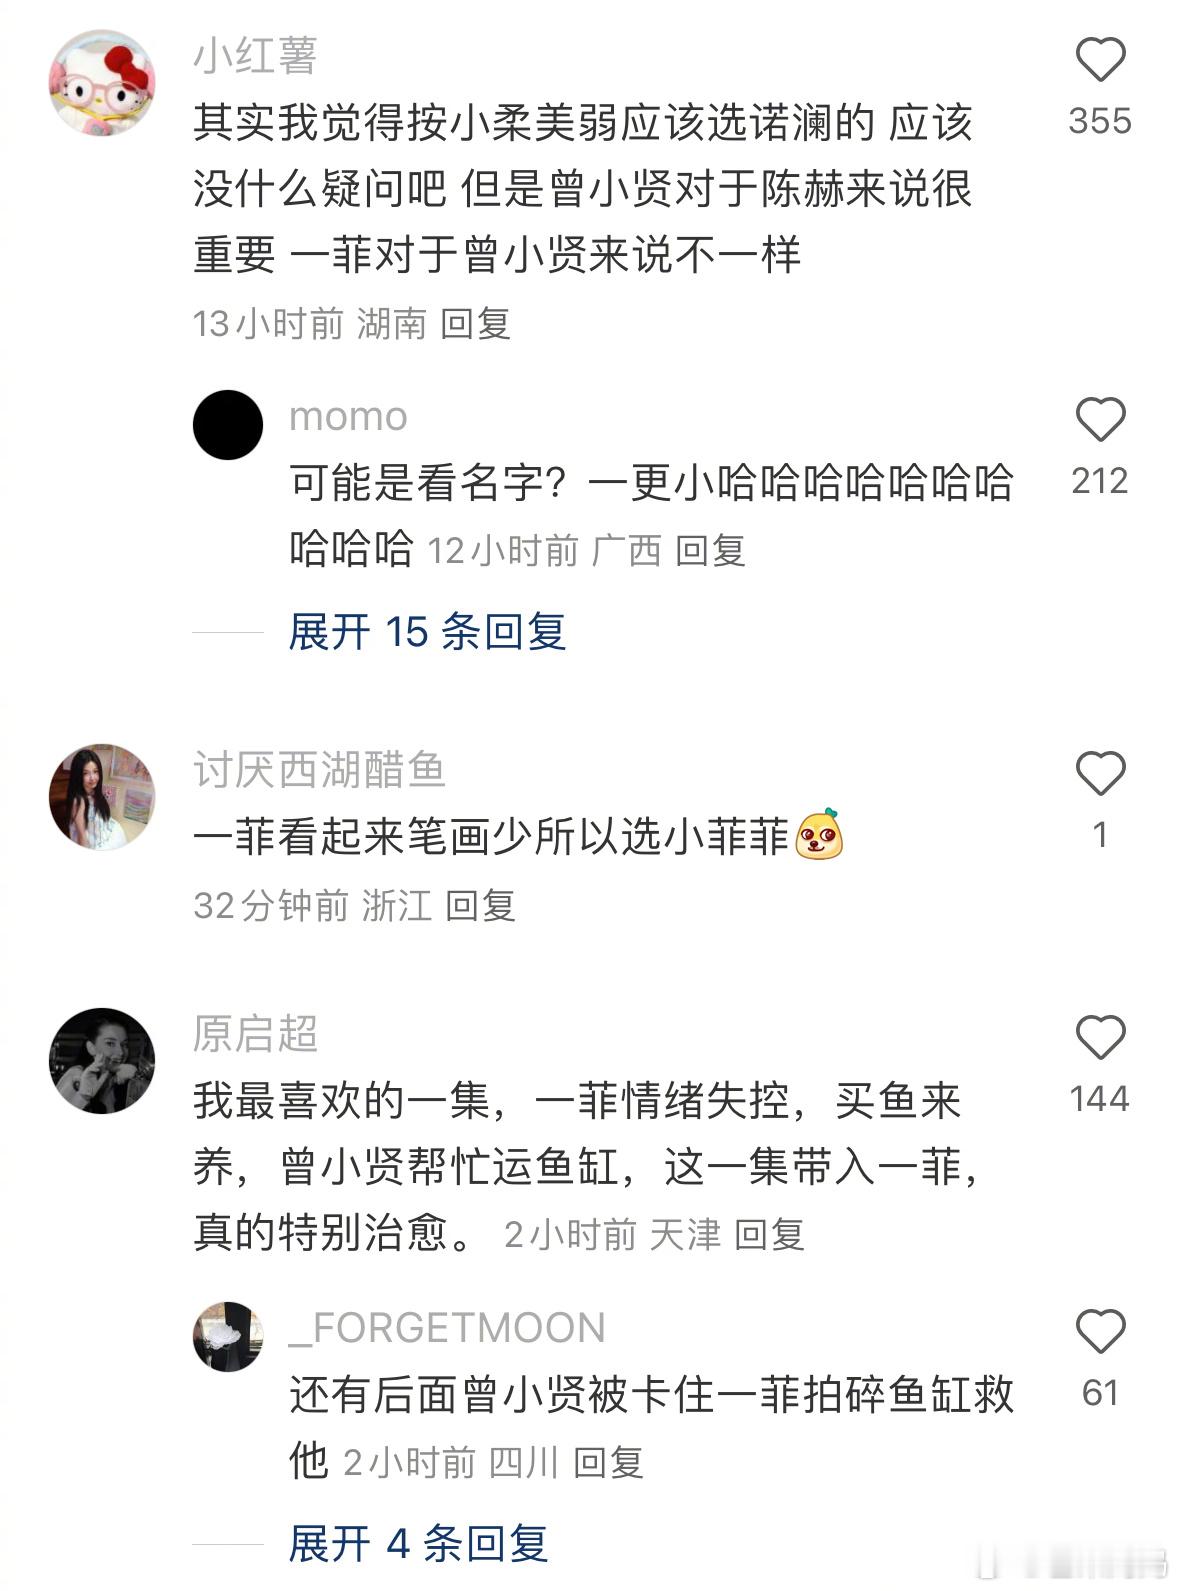Open 讨厌西湖醋鱼's profile avatar
Screen dimensions: 1179x1591
[102, 797]
